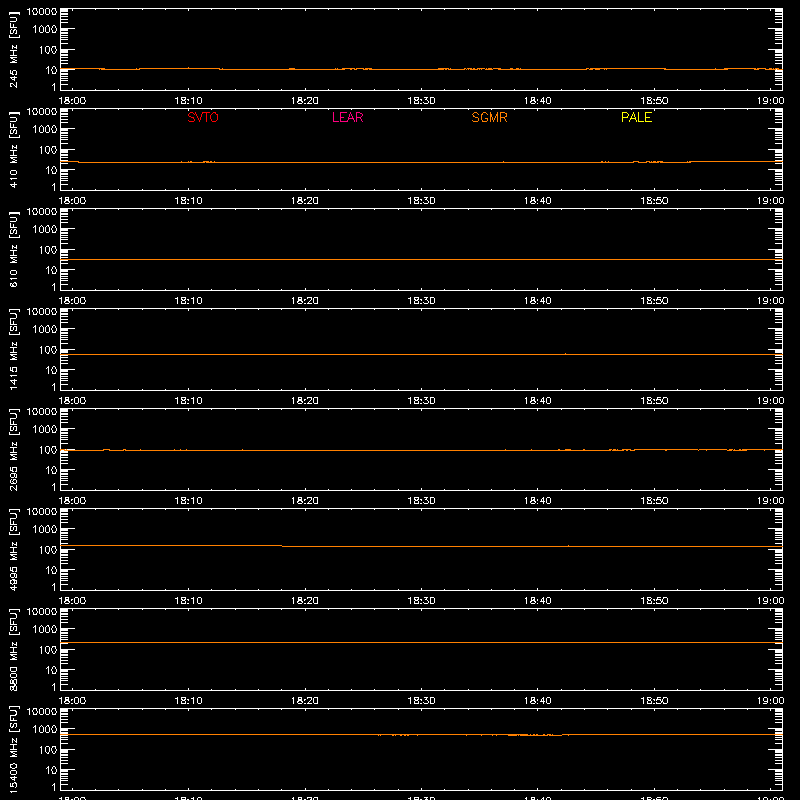Viewport: 800px width, 800px height.
Task: Click the orange flux trace in 245 MHz plot
Action: (x=421, y=69)
